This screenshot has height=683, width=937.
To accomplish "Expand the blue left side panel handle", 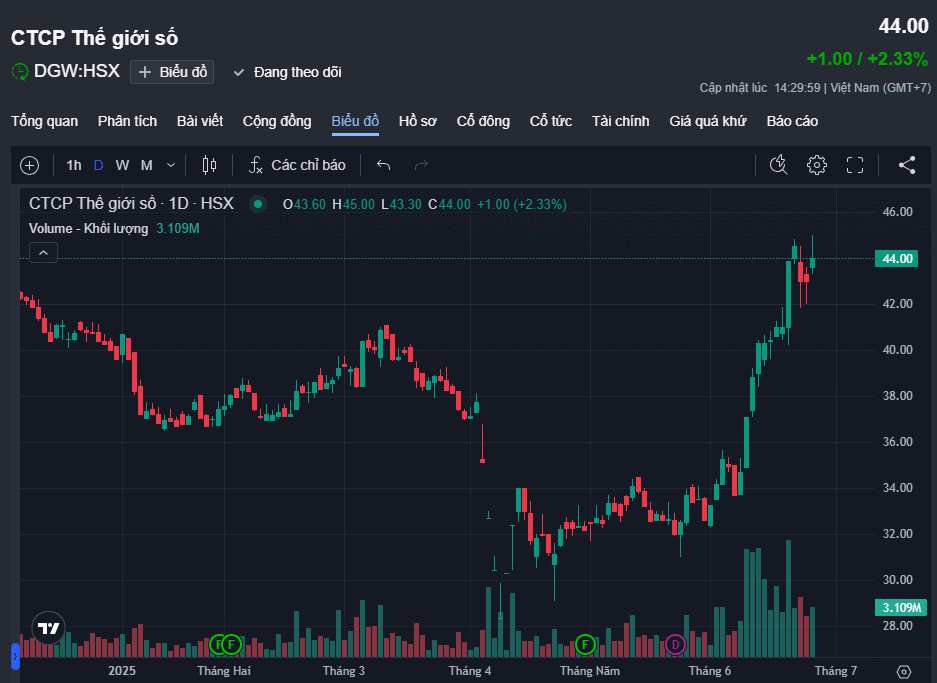I will [x=16, y=656].
